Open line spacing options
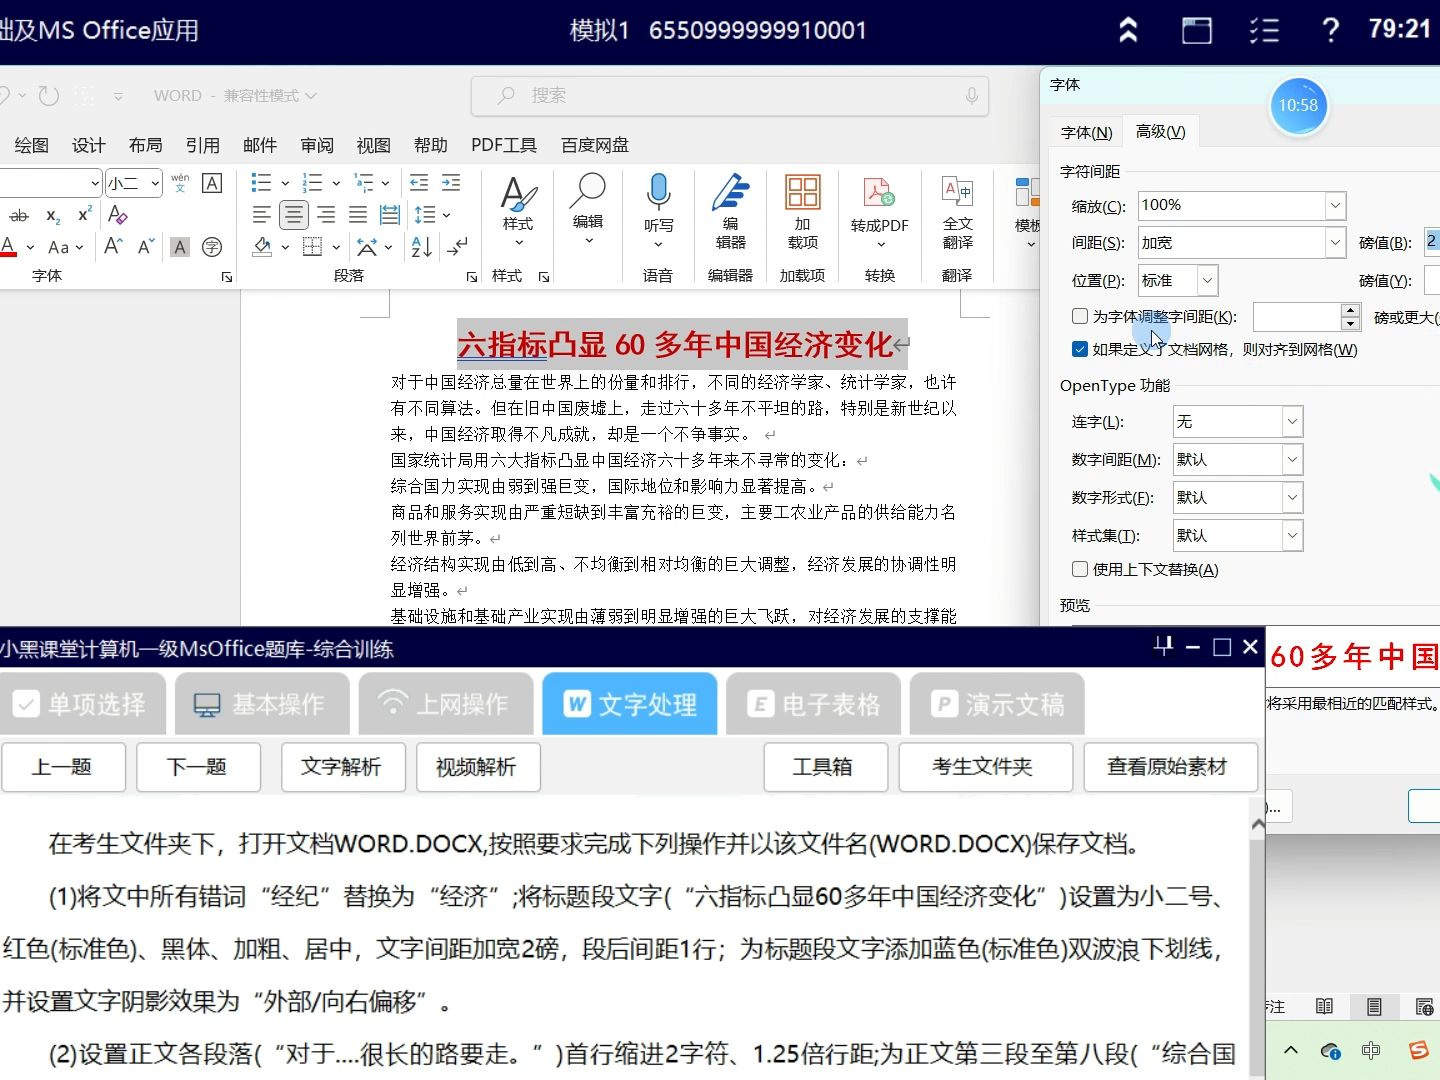Viewport: 1440px width, 1080px height. click(431, 214)
